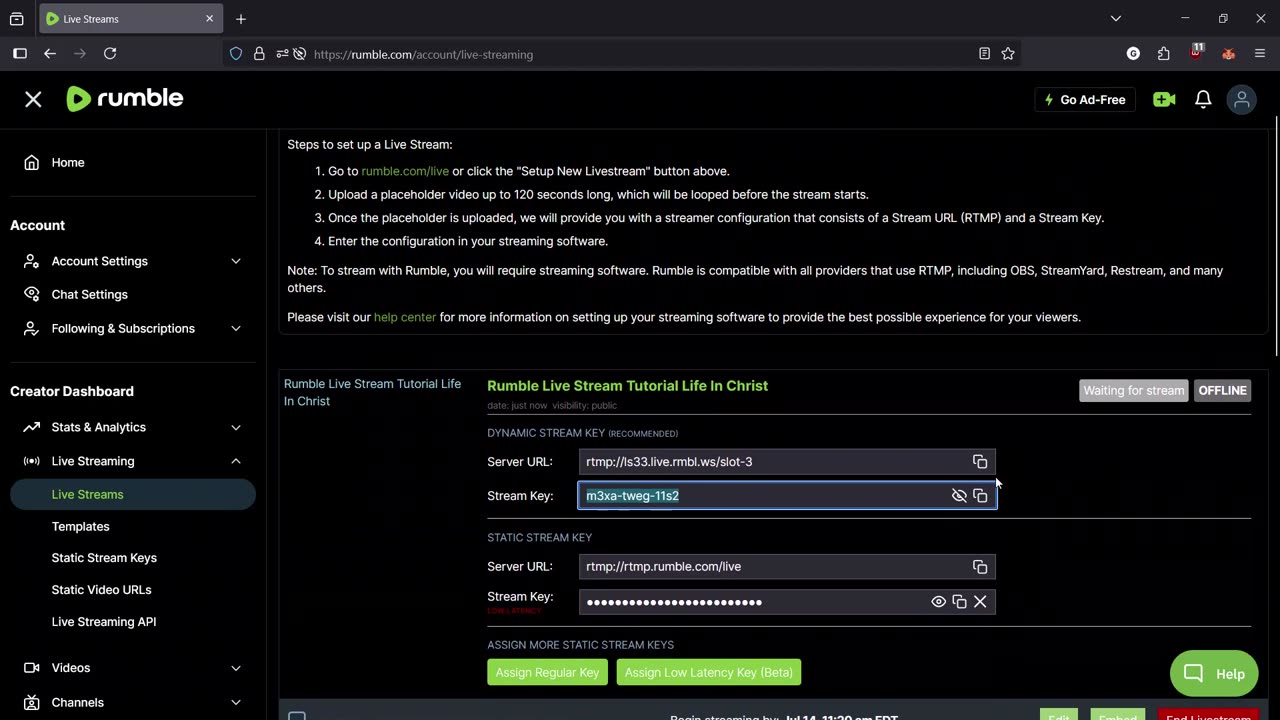Follow the rumble.com/live link
The height and width of the screenshot is (720, 1280).
pyautogui.click(x=405, y=171)
